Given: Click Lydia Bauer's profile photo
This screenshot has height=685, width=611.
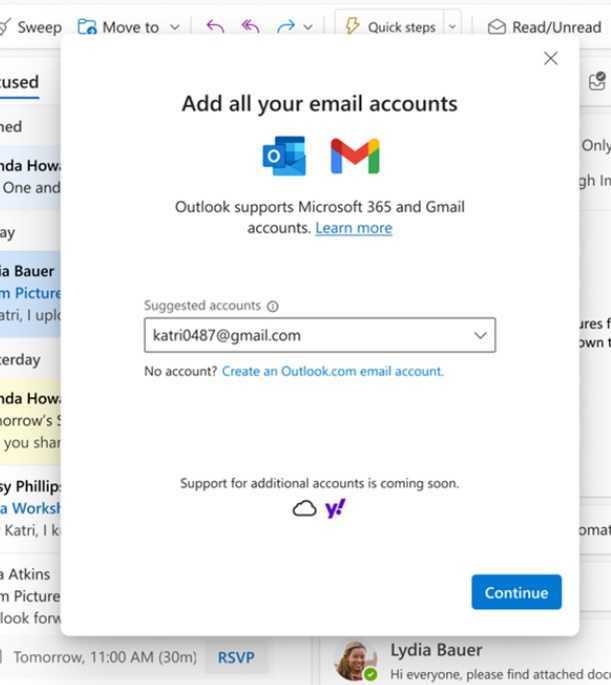Looking at the screenshot, I should [355, 661].
